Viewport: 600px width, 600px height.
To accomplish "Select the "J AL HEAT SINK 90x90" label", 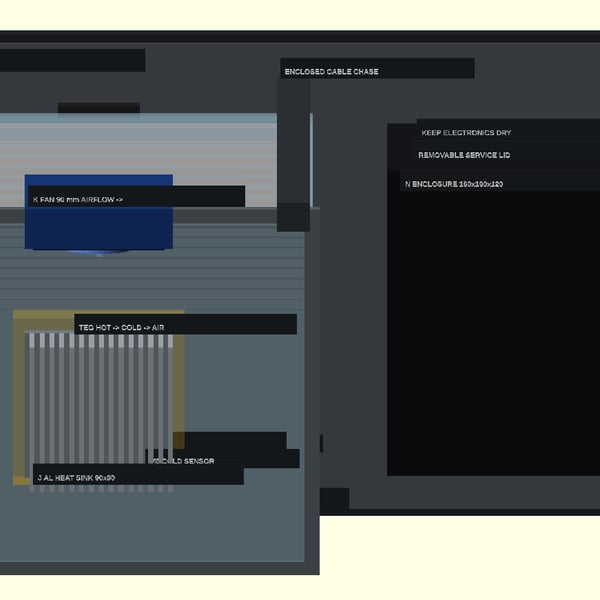I will pos(138,474).
